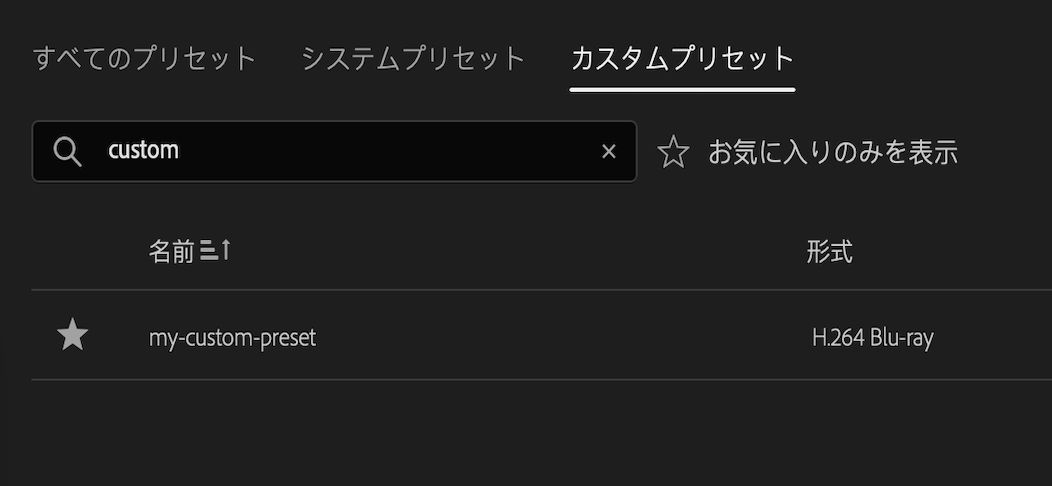Click the ascending arrow next to 名前
1052x486 pixels.
(x=225, y=251)
